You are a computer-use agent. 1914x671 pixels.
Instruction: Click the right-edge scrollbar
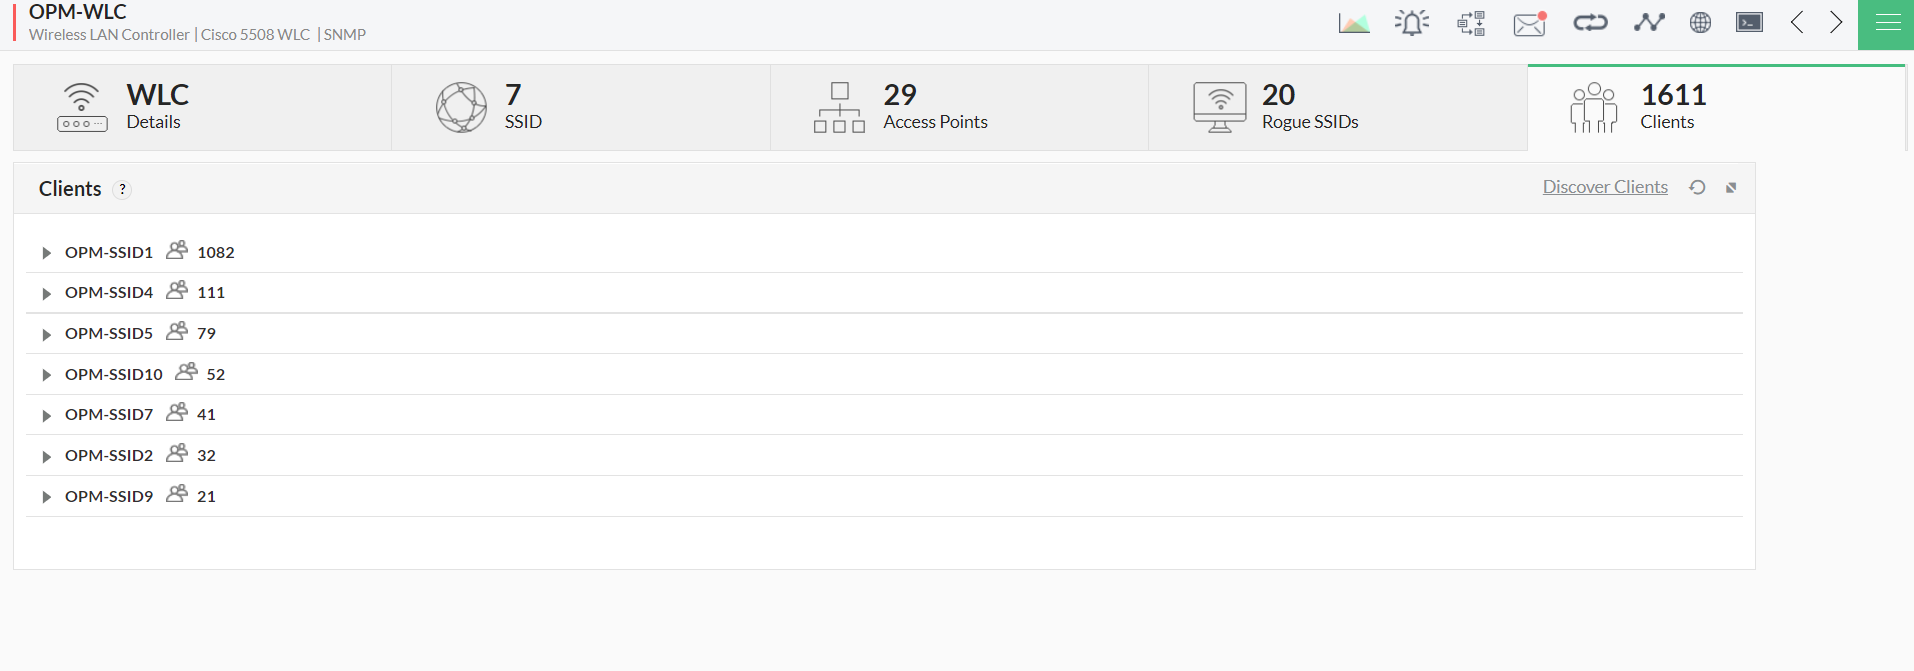click(1908, 100)
